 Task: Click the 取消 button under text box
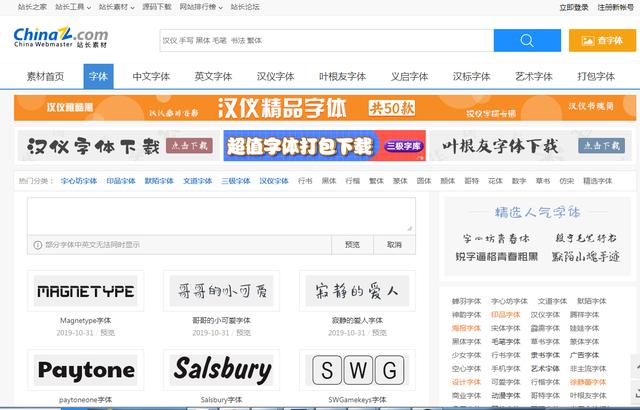point(394,244)
